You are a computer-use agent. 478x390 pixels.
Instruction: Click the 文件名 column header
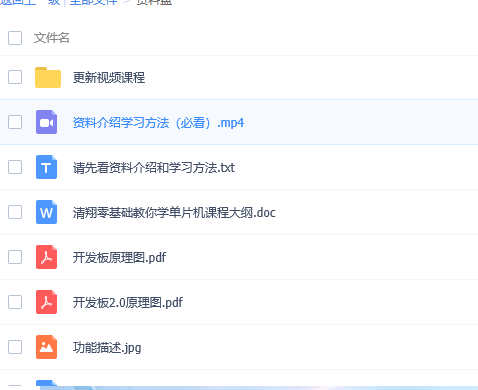pyautogui.click(x=52, y=38)
